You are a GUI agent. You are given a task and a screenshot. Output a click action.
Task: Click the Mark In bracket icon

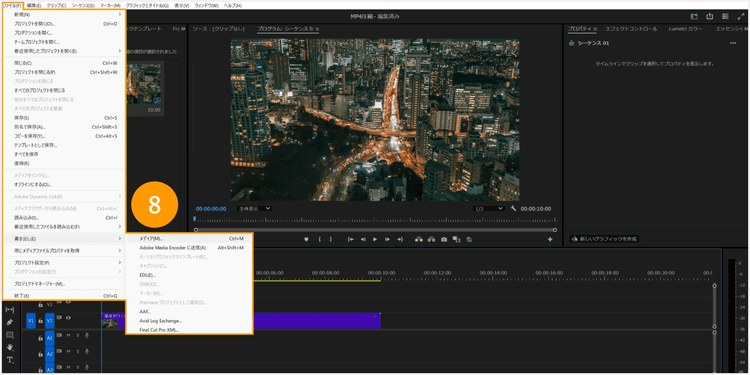pos(320,239)
